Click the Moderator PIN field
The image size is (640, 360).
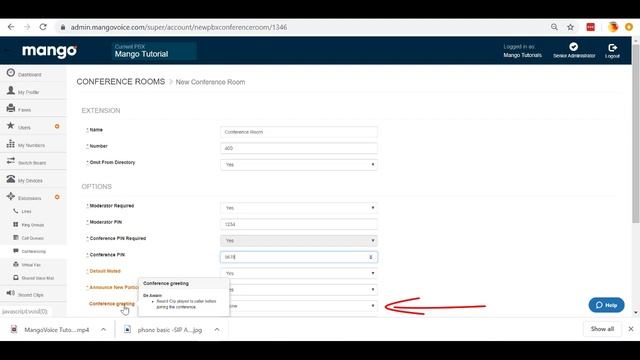(299, 224)
